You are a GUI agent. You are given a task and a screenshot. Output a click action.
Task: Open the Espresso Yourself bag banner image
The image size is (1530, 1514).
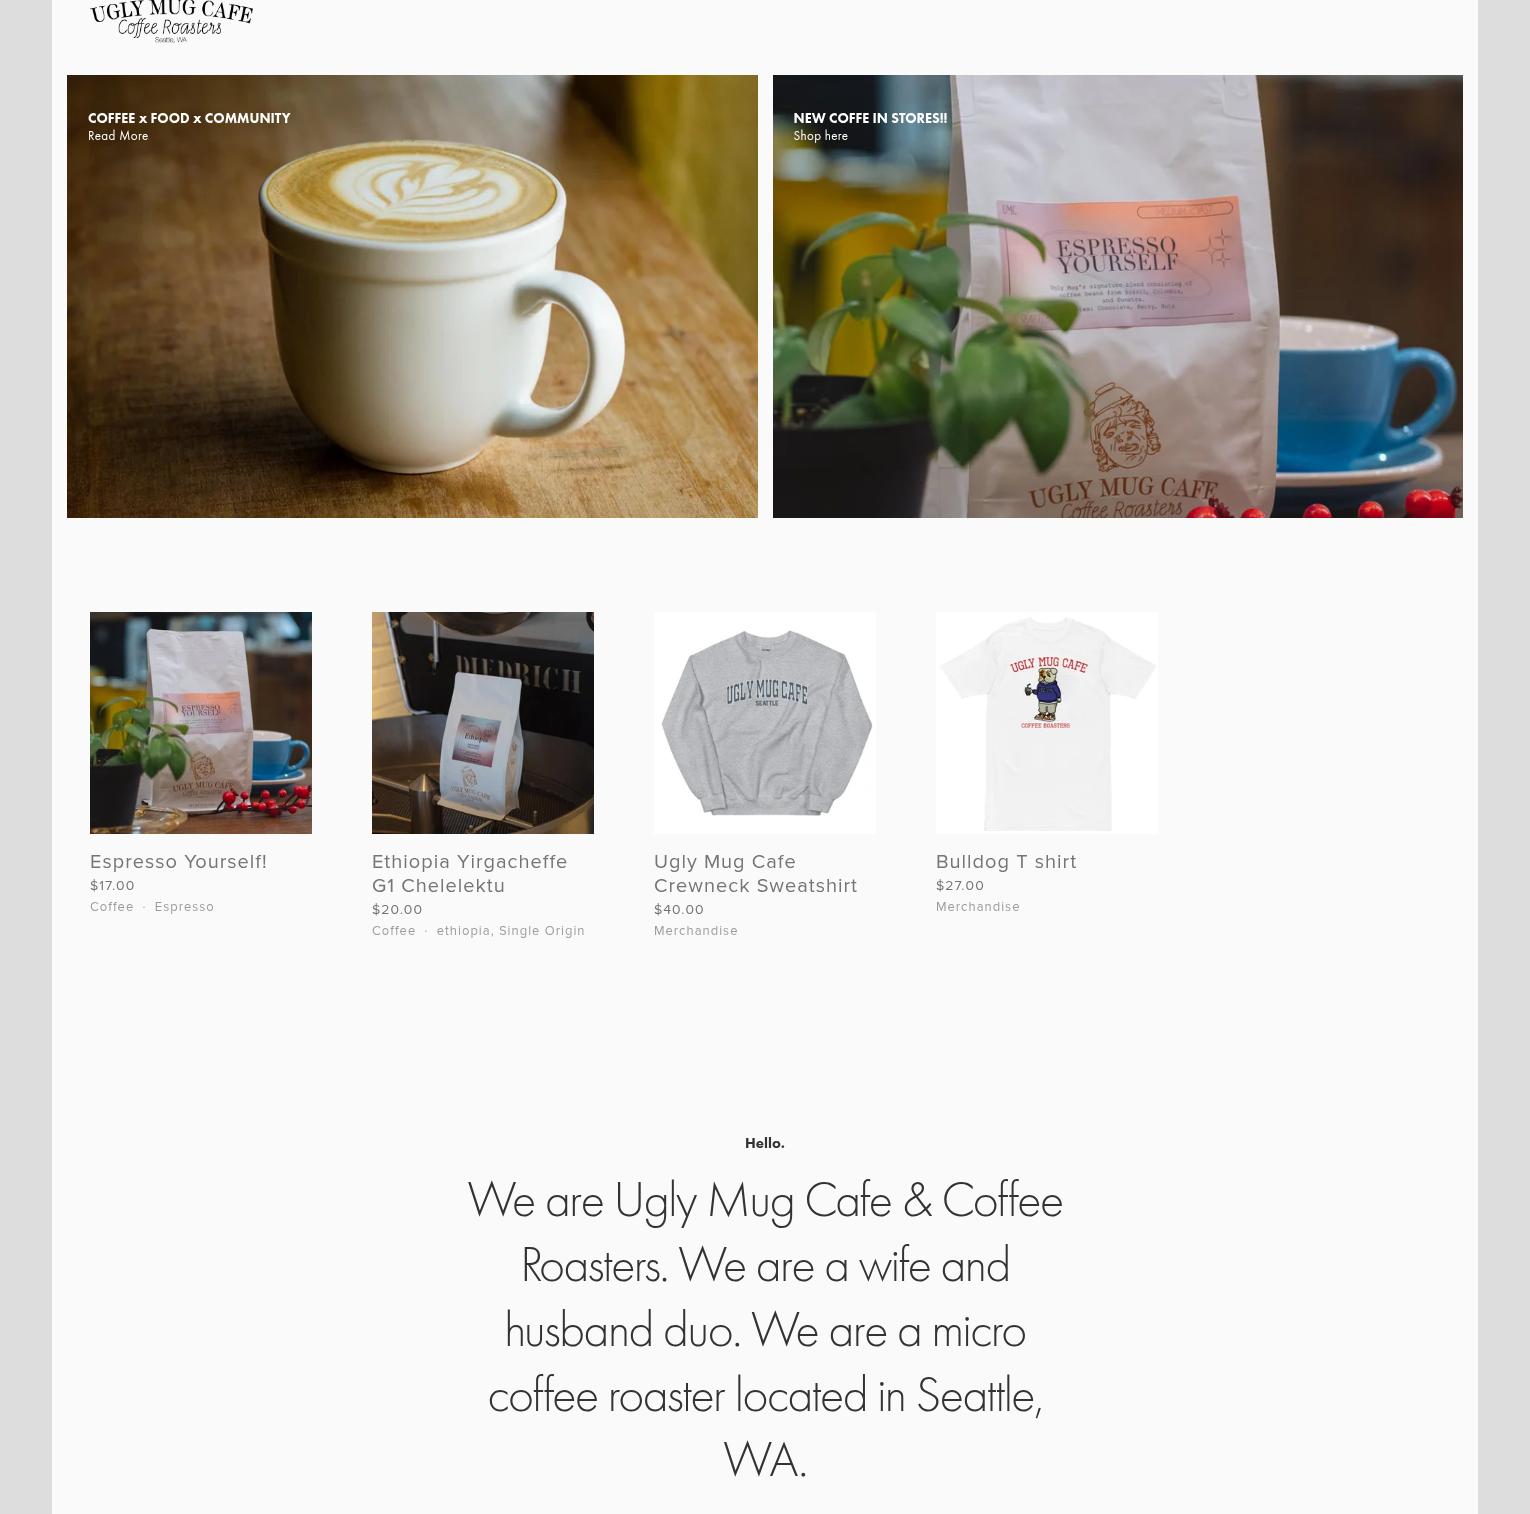coord(1118,296)
